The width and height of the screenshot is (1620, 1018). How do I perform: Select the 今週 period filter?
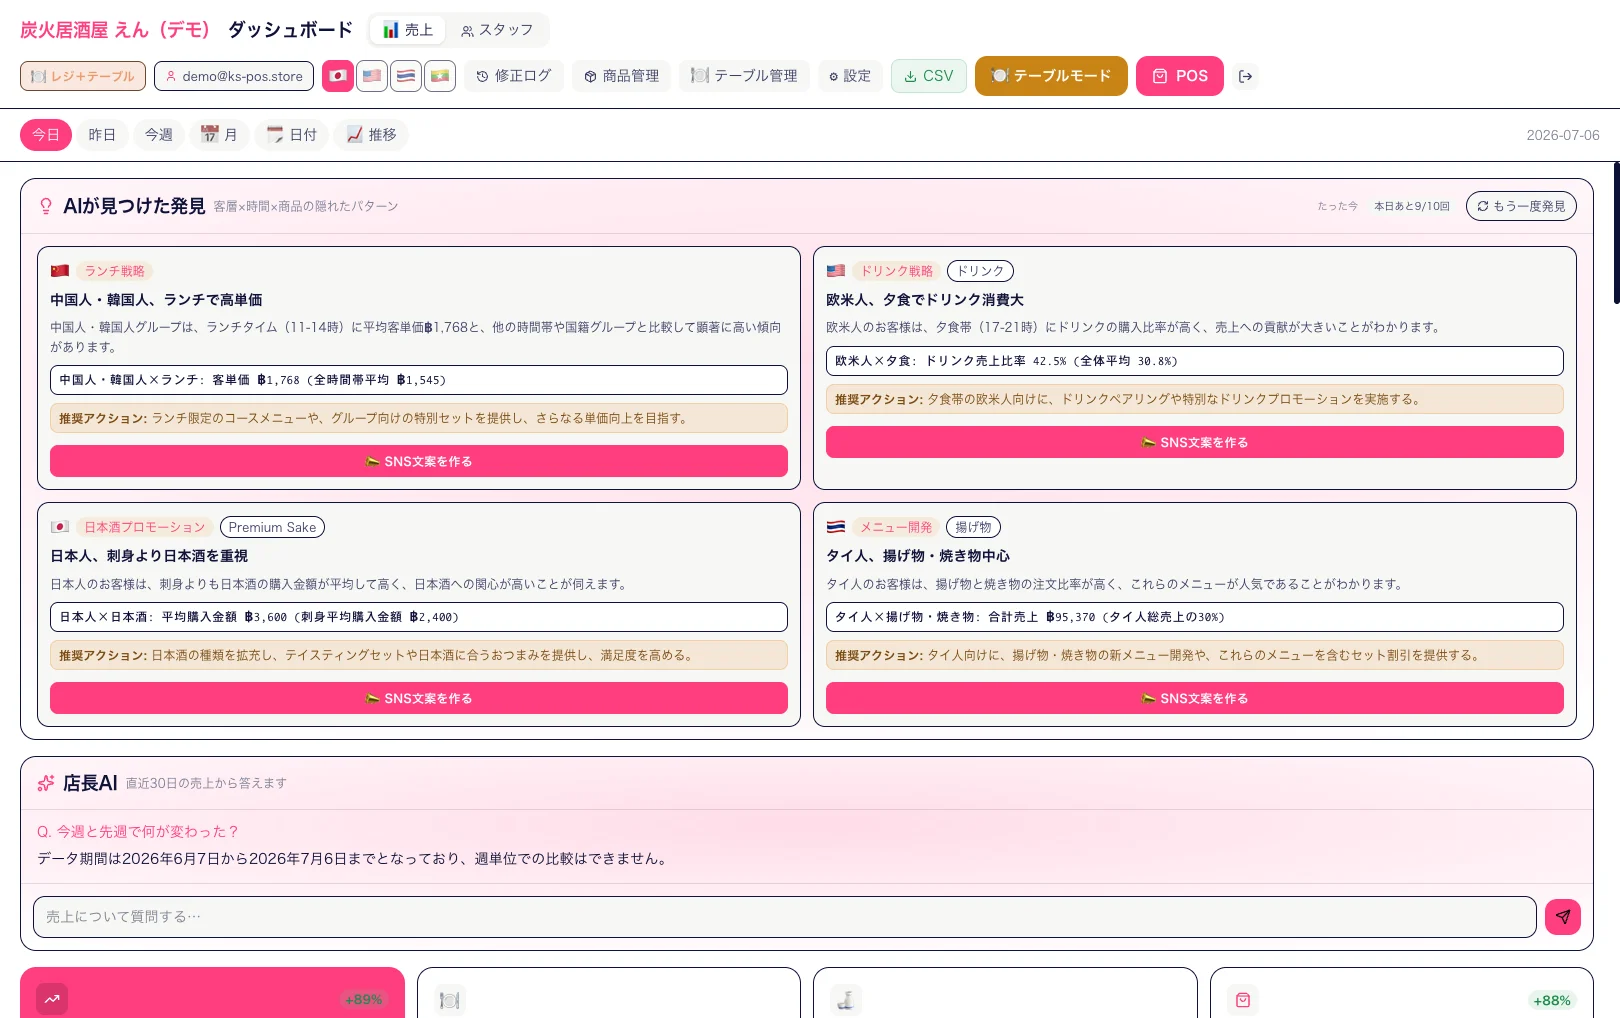click(x=158, y=135)
